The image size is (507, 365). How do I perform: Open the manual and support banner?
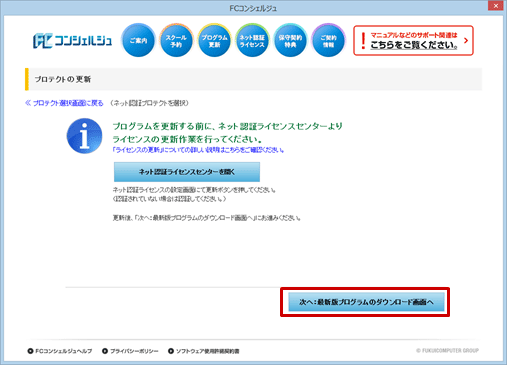coord(413,40)
